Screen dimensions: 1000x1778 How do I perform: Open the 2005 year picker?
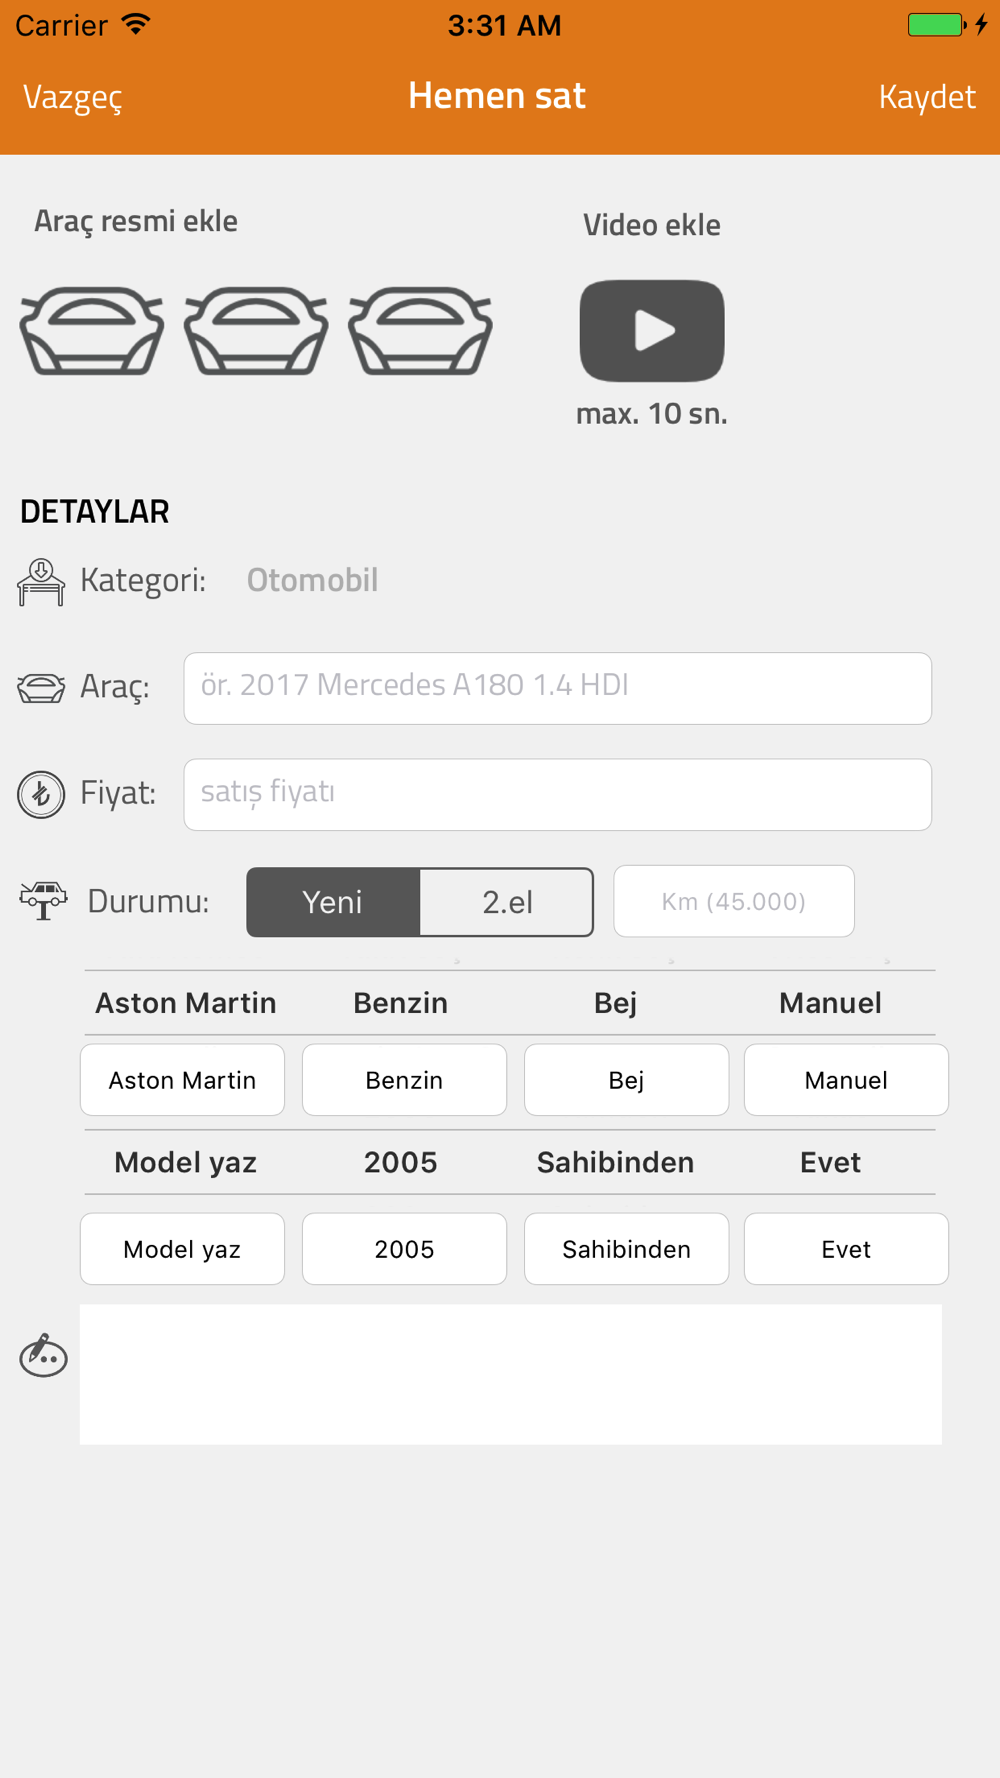[404, 1249]
